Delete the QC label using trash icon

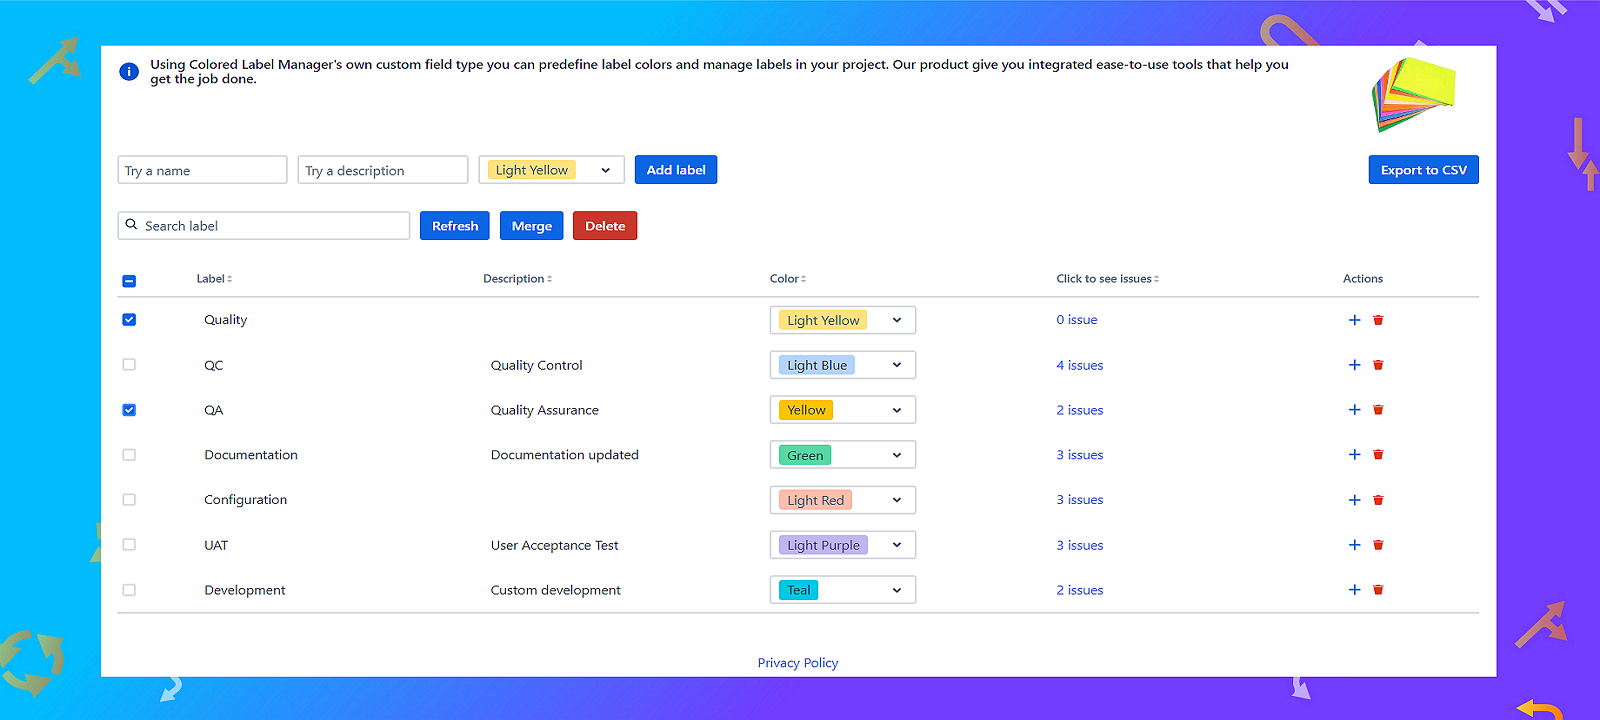tap(1378, 365)
